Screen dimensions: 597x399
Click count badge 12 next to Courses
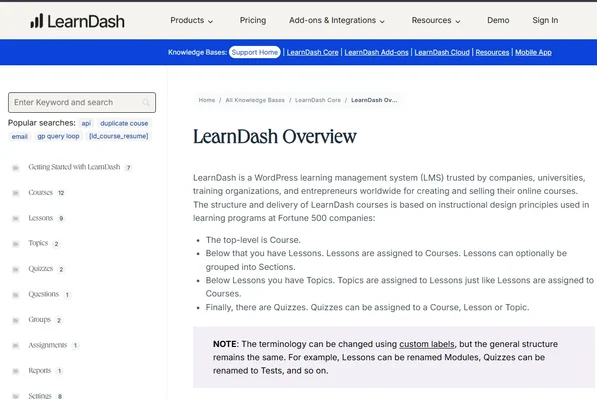tap(61, 193)
